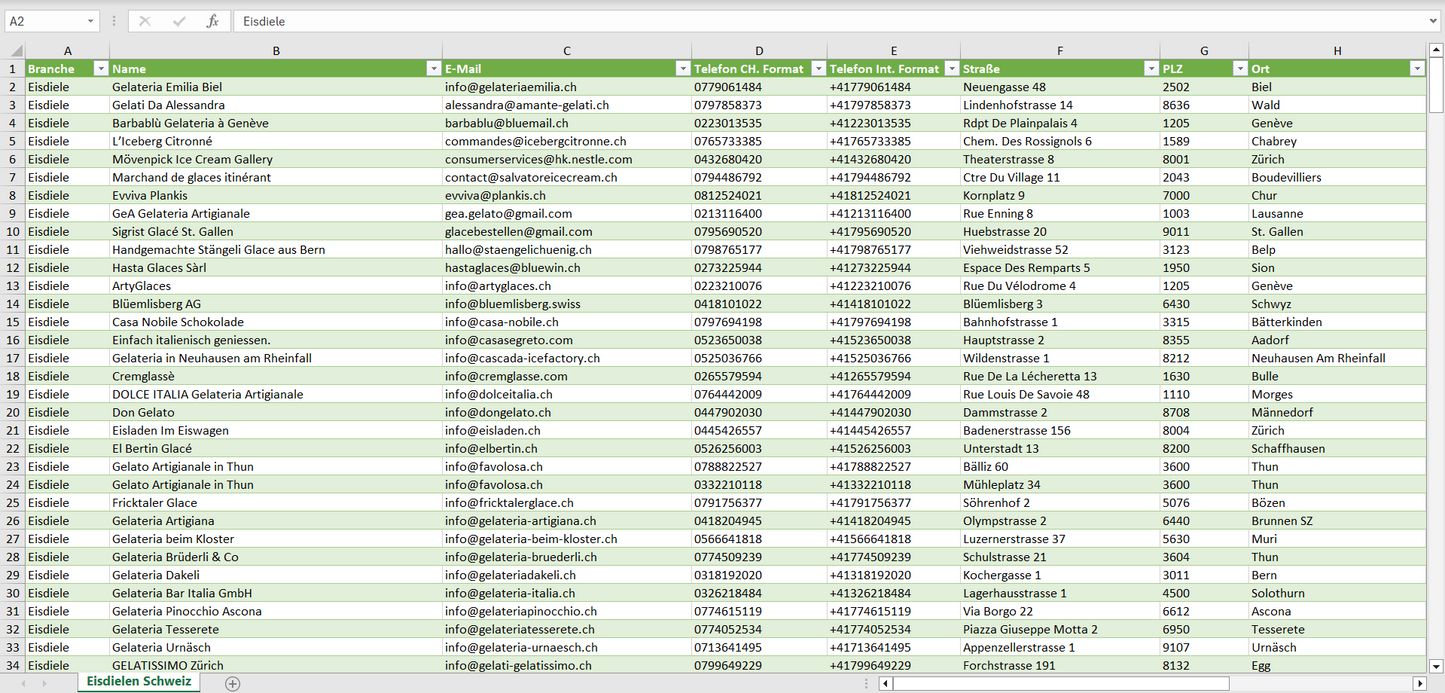Click the horizontal scrollbar thumb

pyautogui.click(x=1060, y=683)
